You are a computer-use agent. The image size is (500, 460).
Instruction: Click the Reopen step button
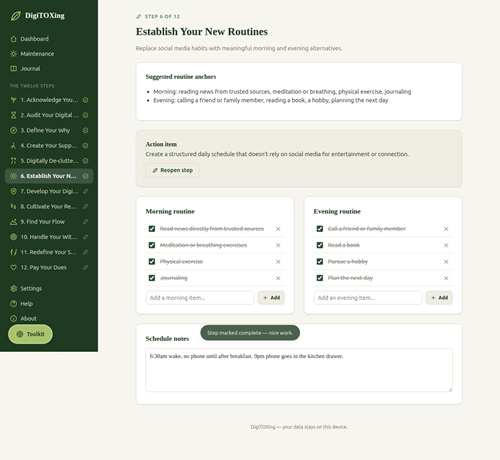click(173, 170)
